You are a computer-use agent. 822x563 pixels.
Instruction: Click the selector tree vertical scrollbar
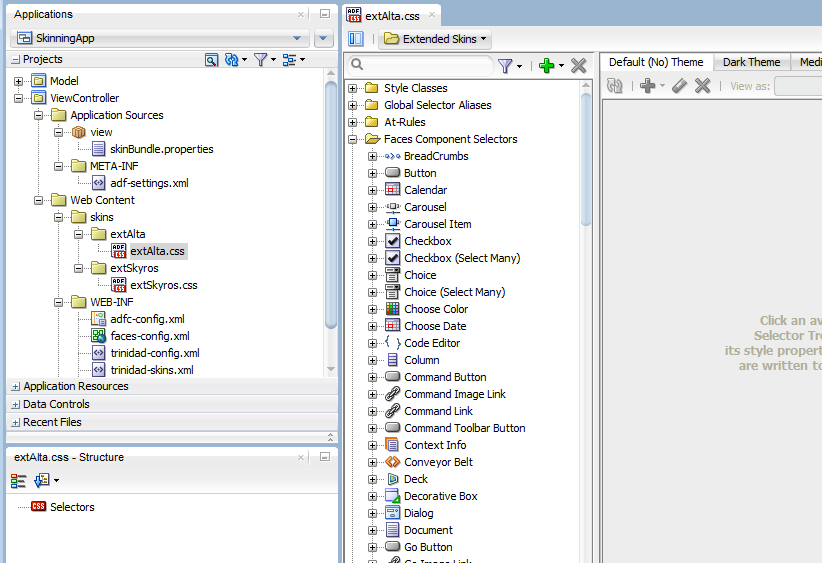click(x=586, y=157)
